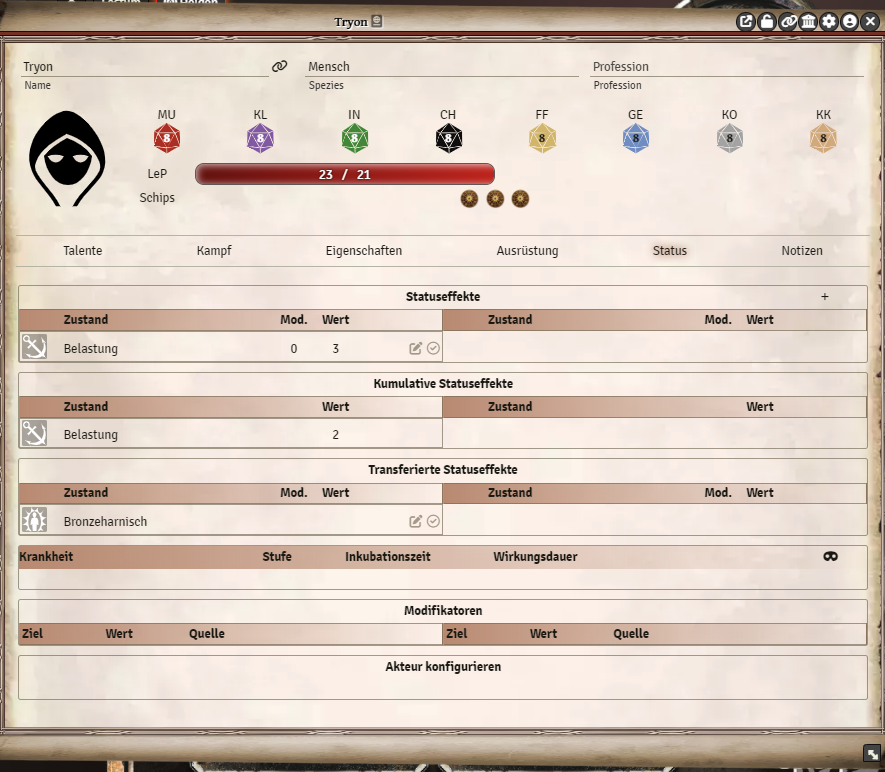Click the infinity icon in the Krankheit header
This screenshot has width=885, height=772.
pyautogui.click(x=831, y=556)
